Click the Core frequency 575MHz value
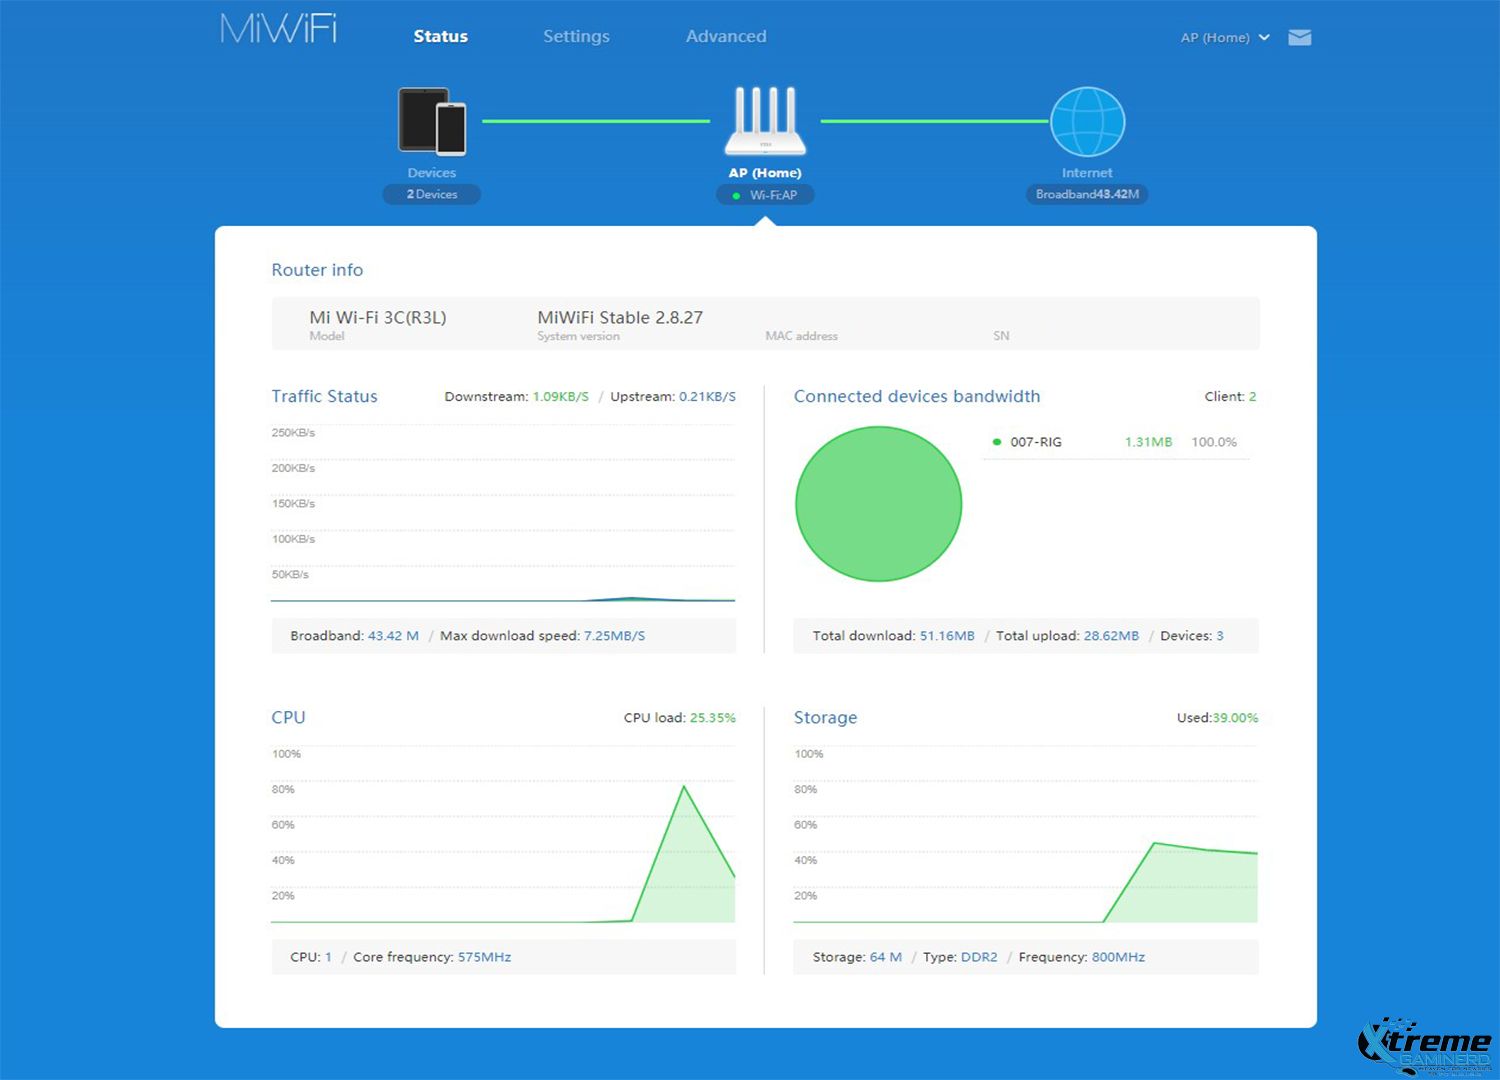This screenshot has height=1080, width=1500. click(x=484, y=957)
